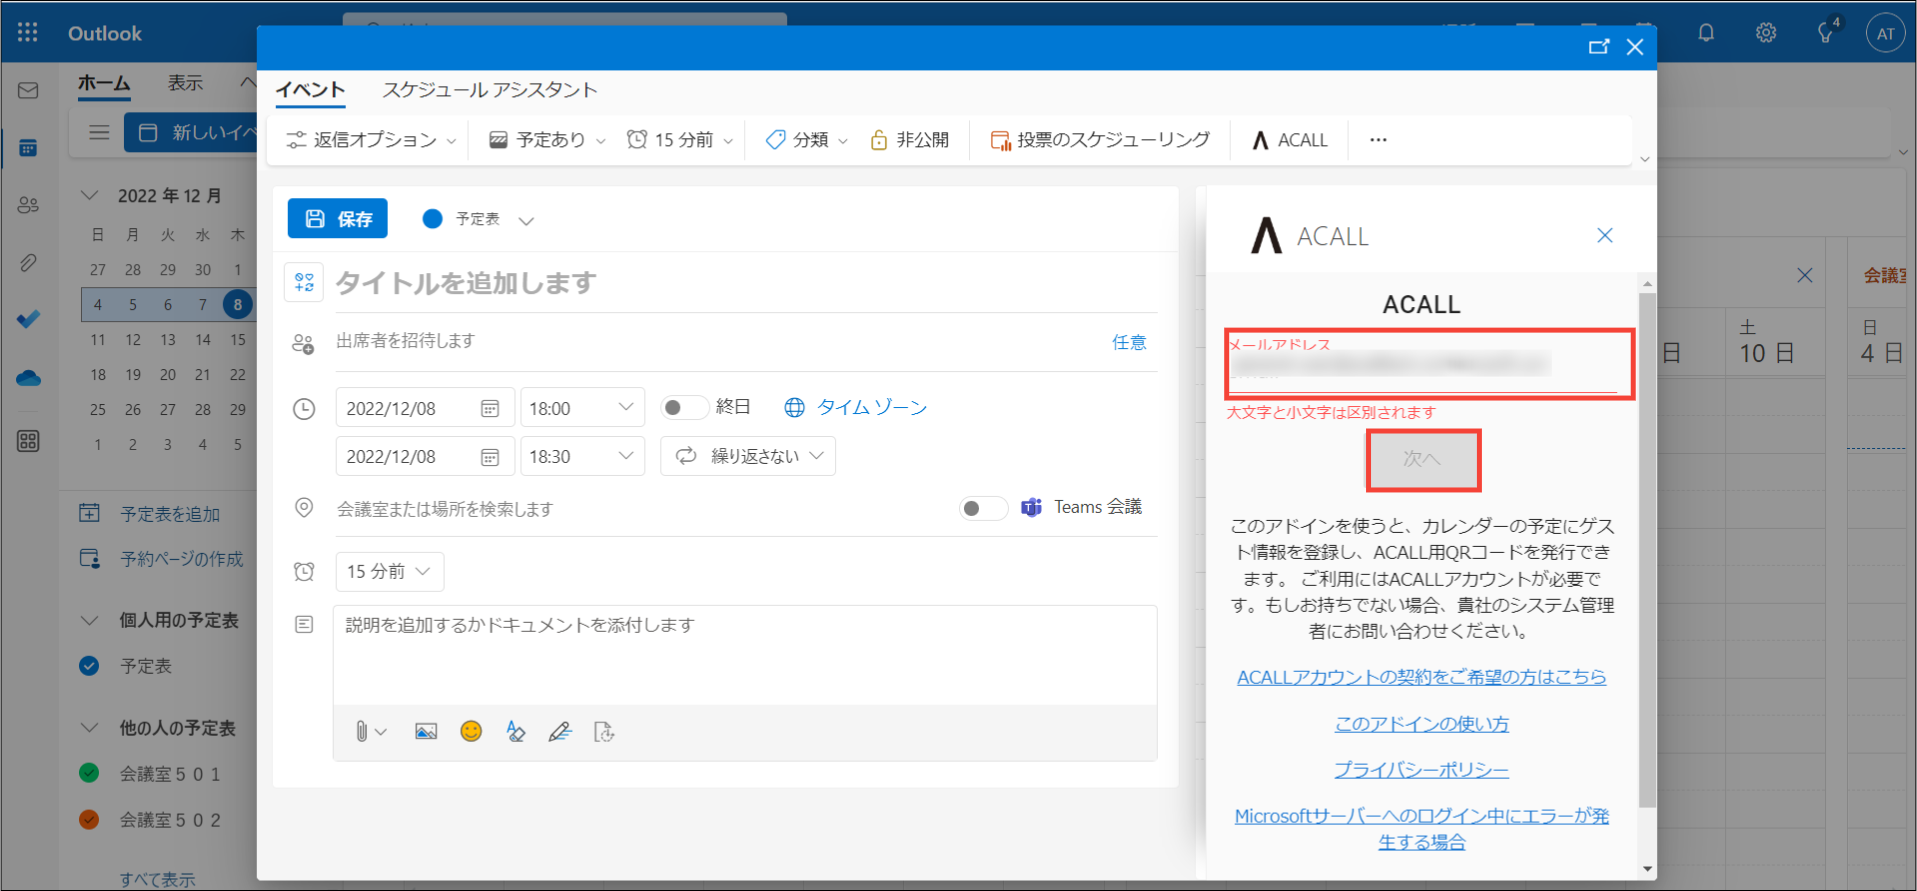Toggle the 会議室５０２ calendar
Image resolution: width=1917 pixels, height=891 pixels.
(x=89, y=820)
